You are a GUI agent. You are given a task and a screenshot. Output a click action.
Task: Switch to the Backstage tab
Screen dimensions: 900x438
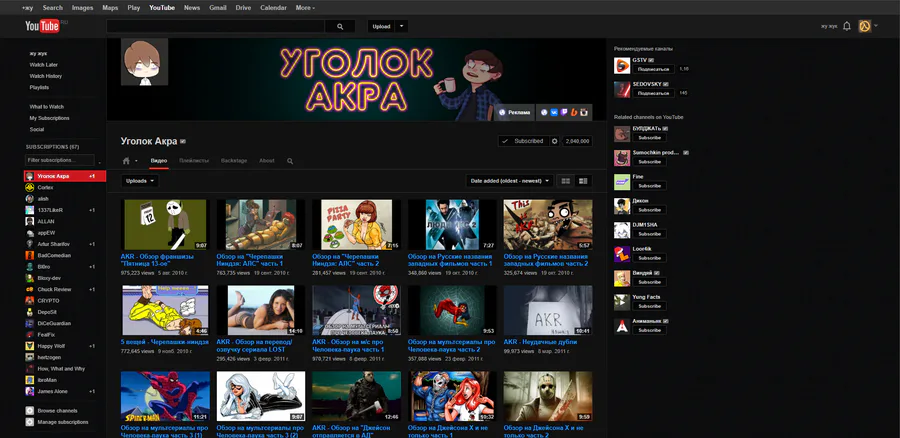point(234,161)
